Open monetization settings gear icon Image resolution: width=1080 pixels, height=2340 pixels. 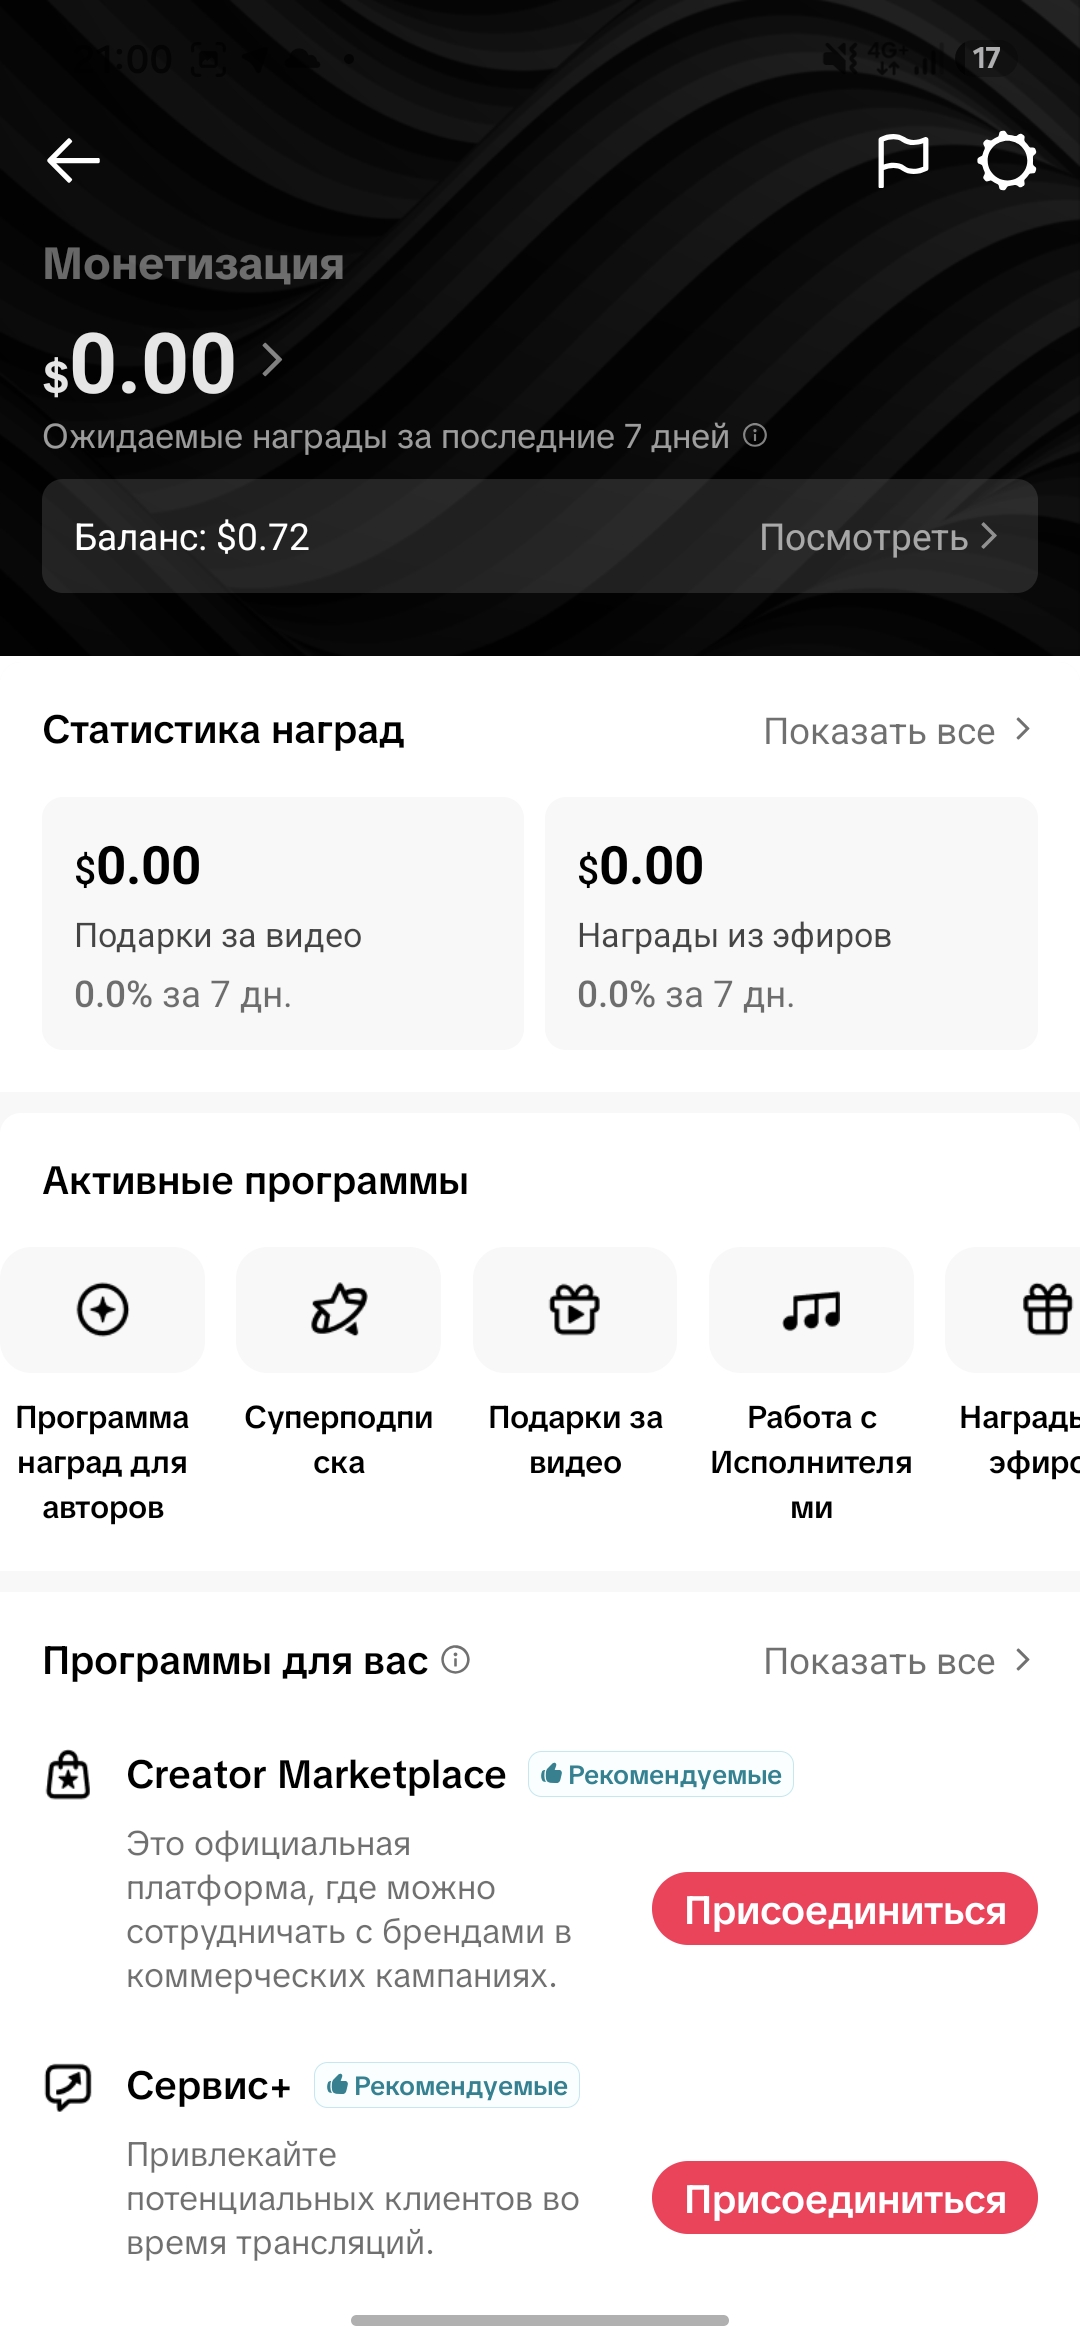(x=1006, y=161)
